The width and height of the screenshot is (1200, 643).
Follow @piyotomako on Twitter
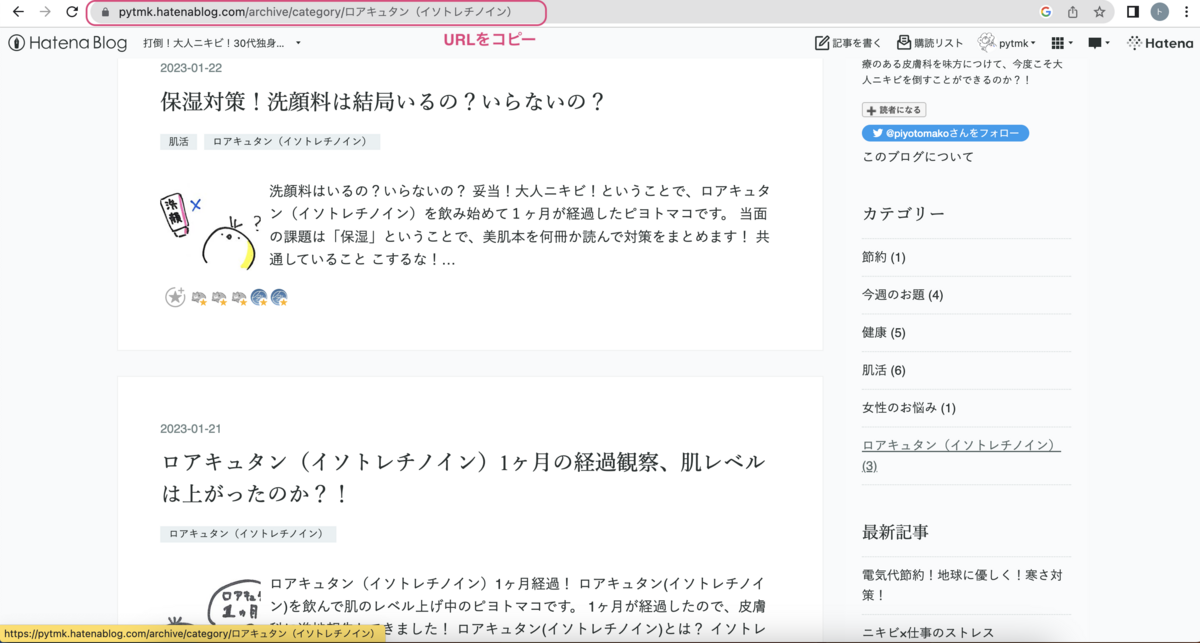point(945,133)
